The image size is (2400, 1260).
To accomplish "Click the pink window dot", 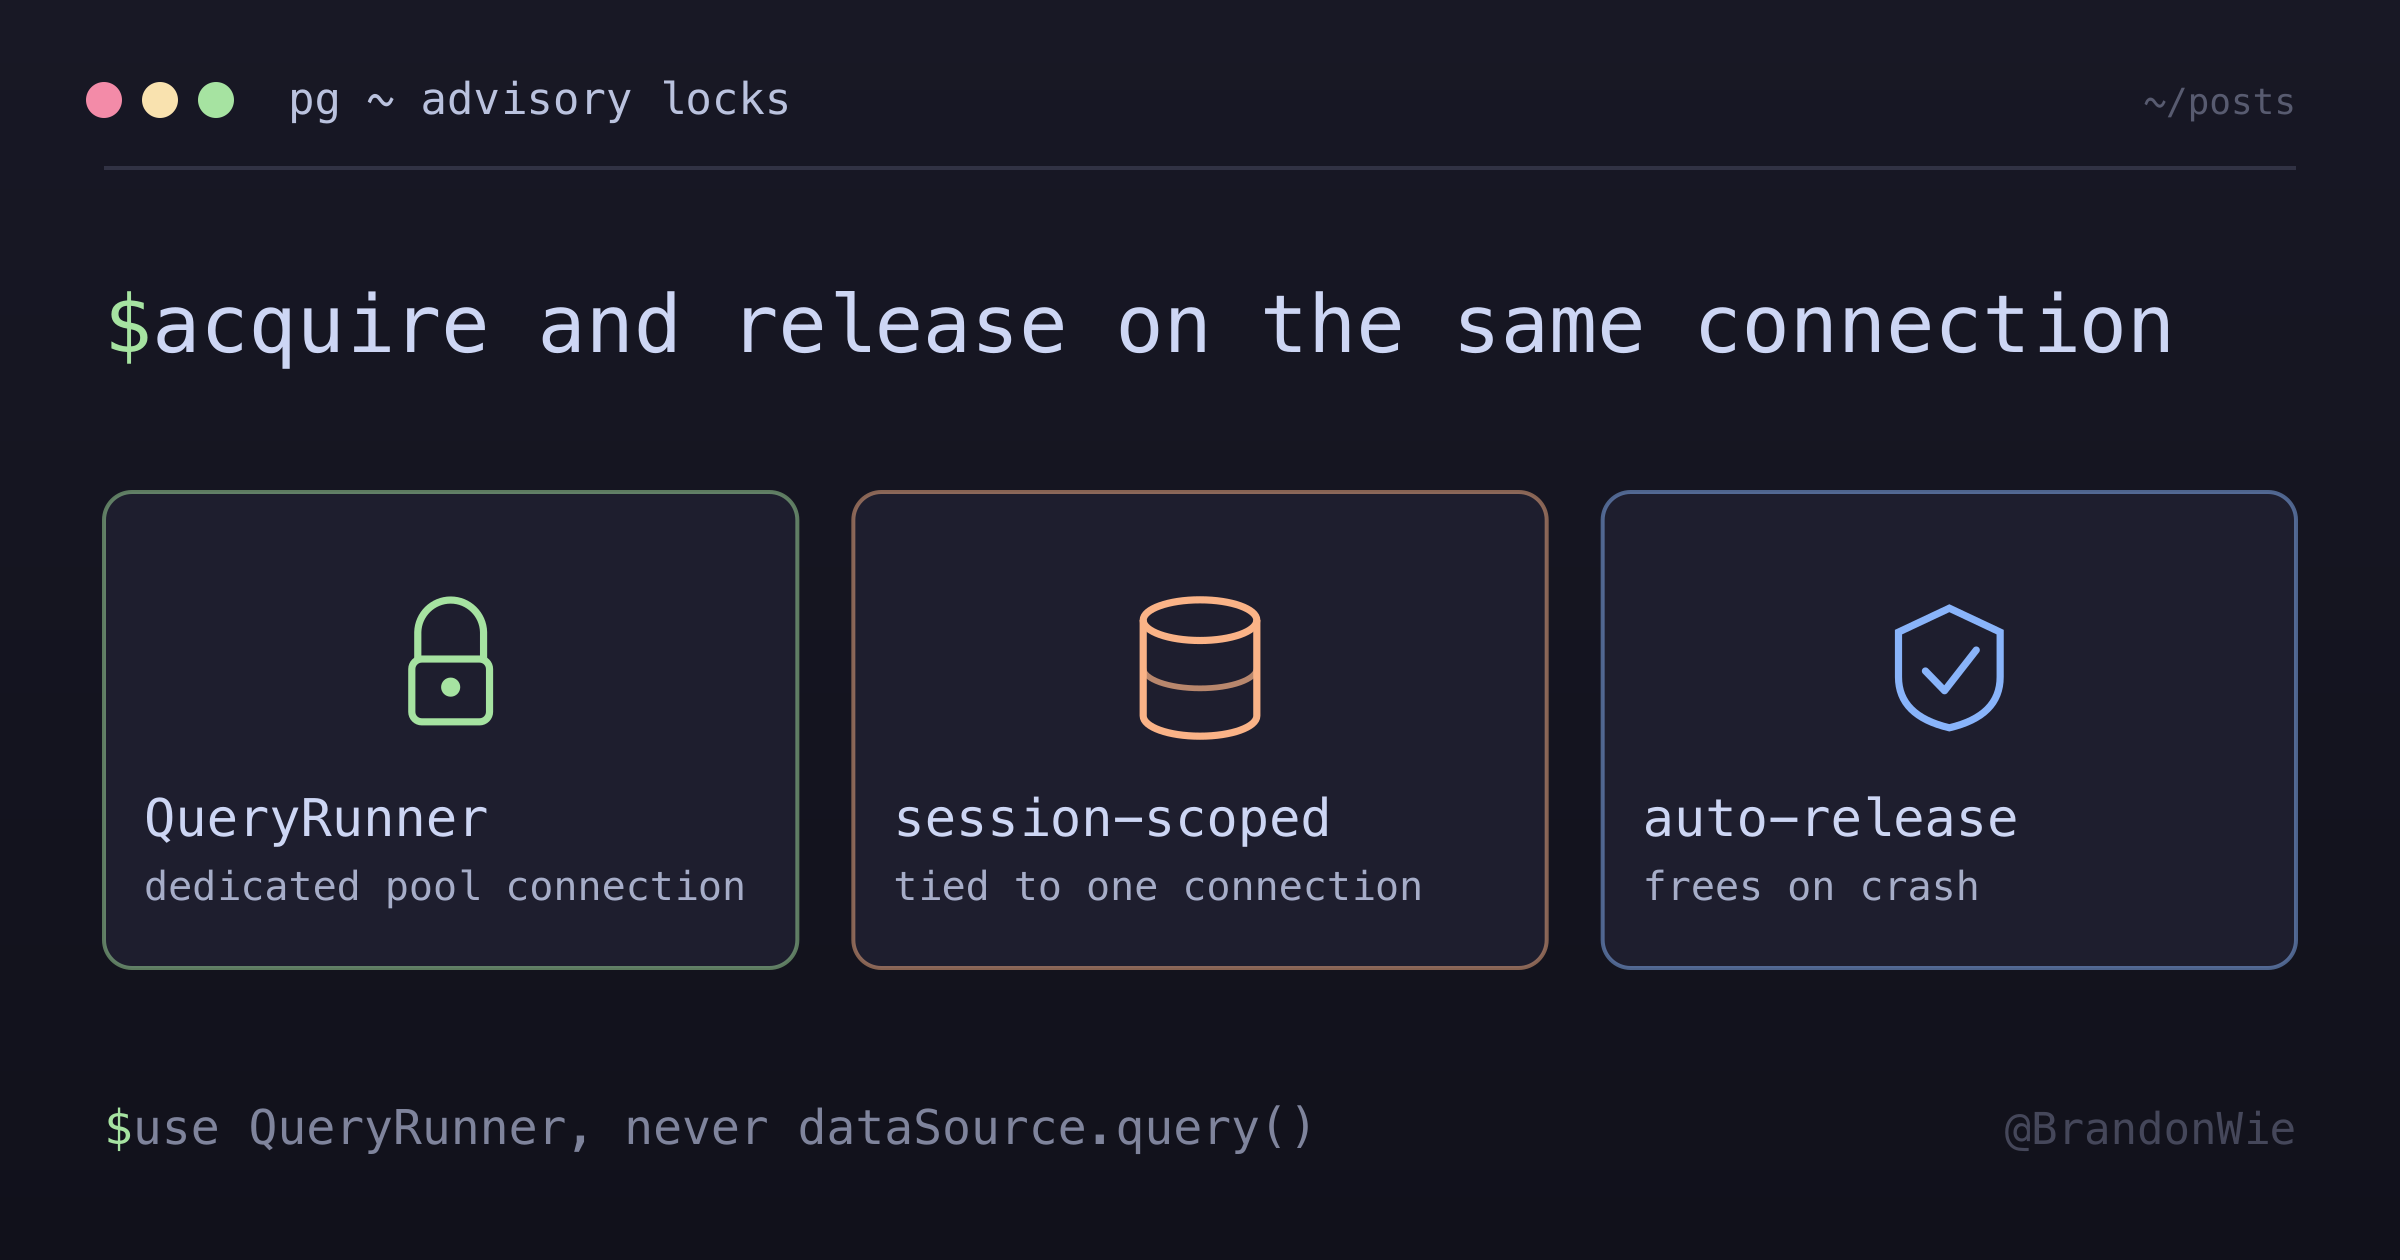I will [104, 100].
